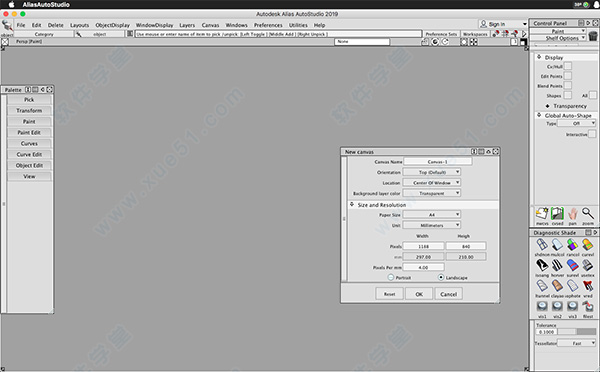Click the Apple logo in the macOS menu bar
Viewport: 600px width, 372px height.
[11, 5]
